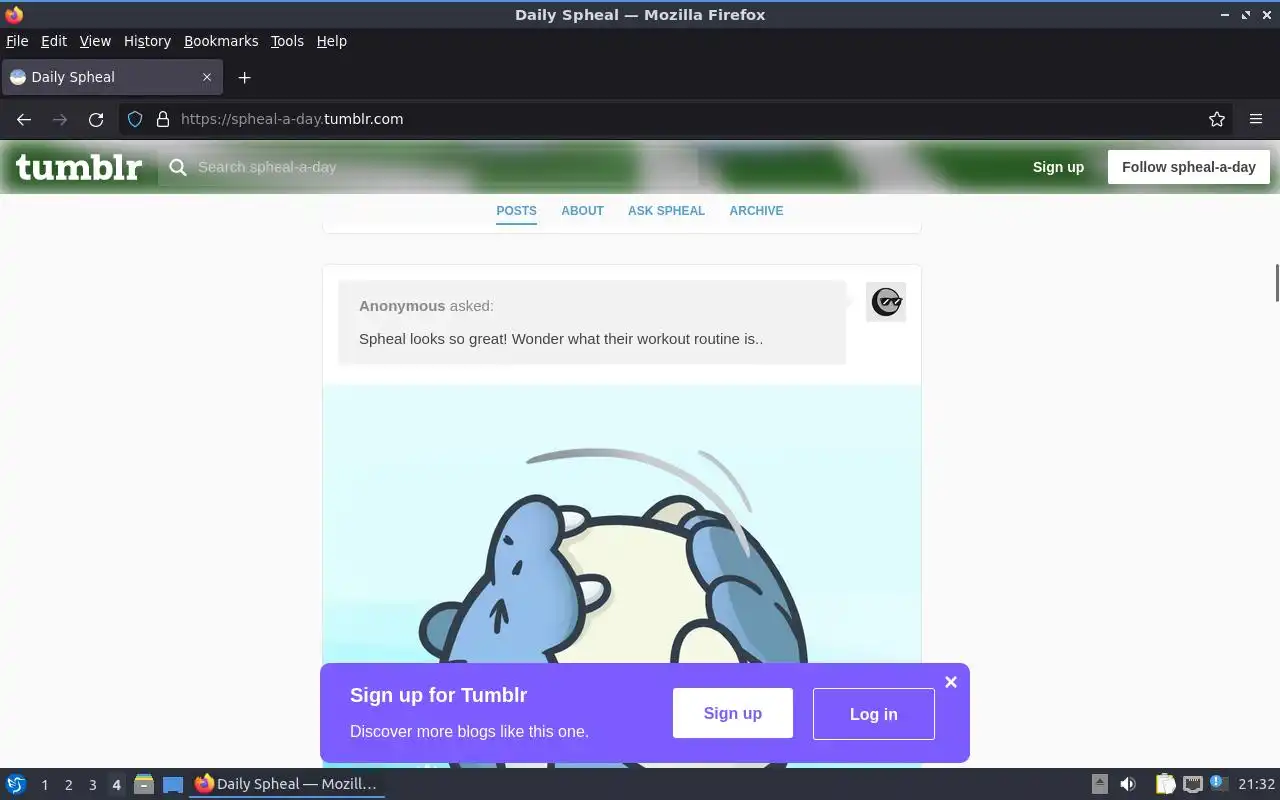Show site security lock info
This screenshot has width=1280, height=800.
[x=163, y=119]
